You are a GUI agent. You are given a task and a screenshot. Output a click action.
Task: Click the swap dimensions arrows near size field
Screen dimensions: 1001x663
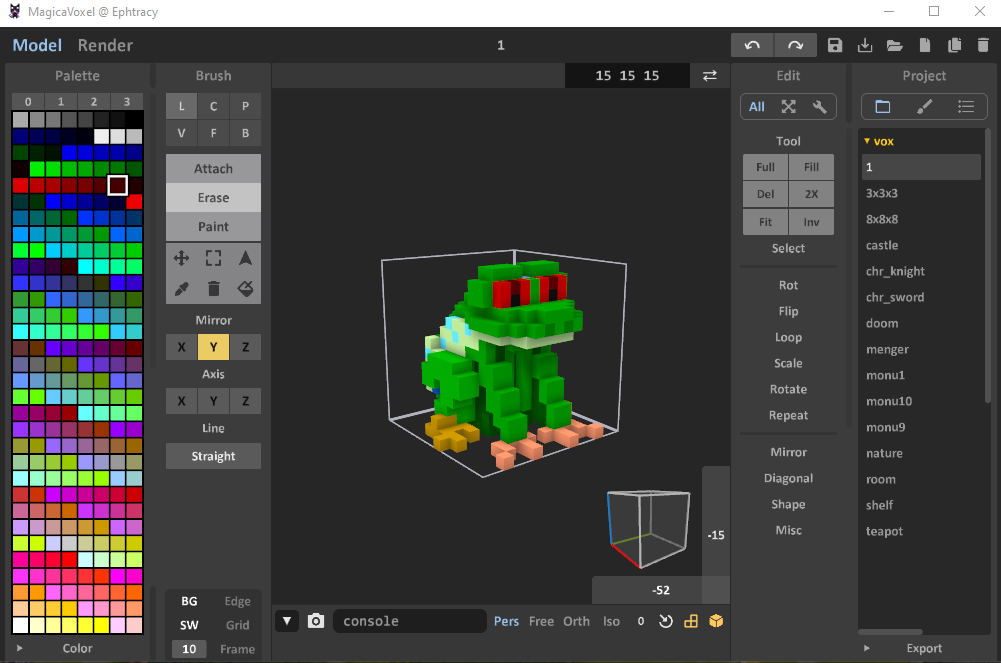(710, 75)
